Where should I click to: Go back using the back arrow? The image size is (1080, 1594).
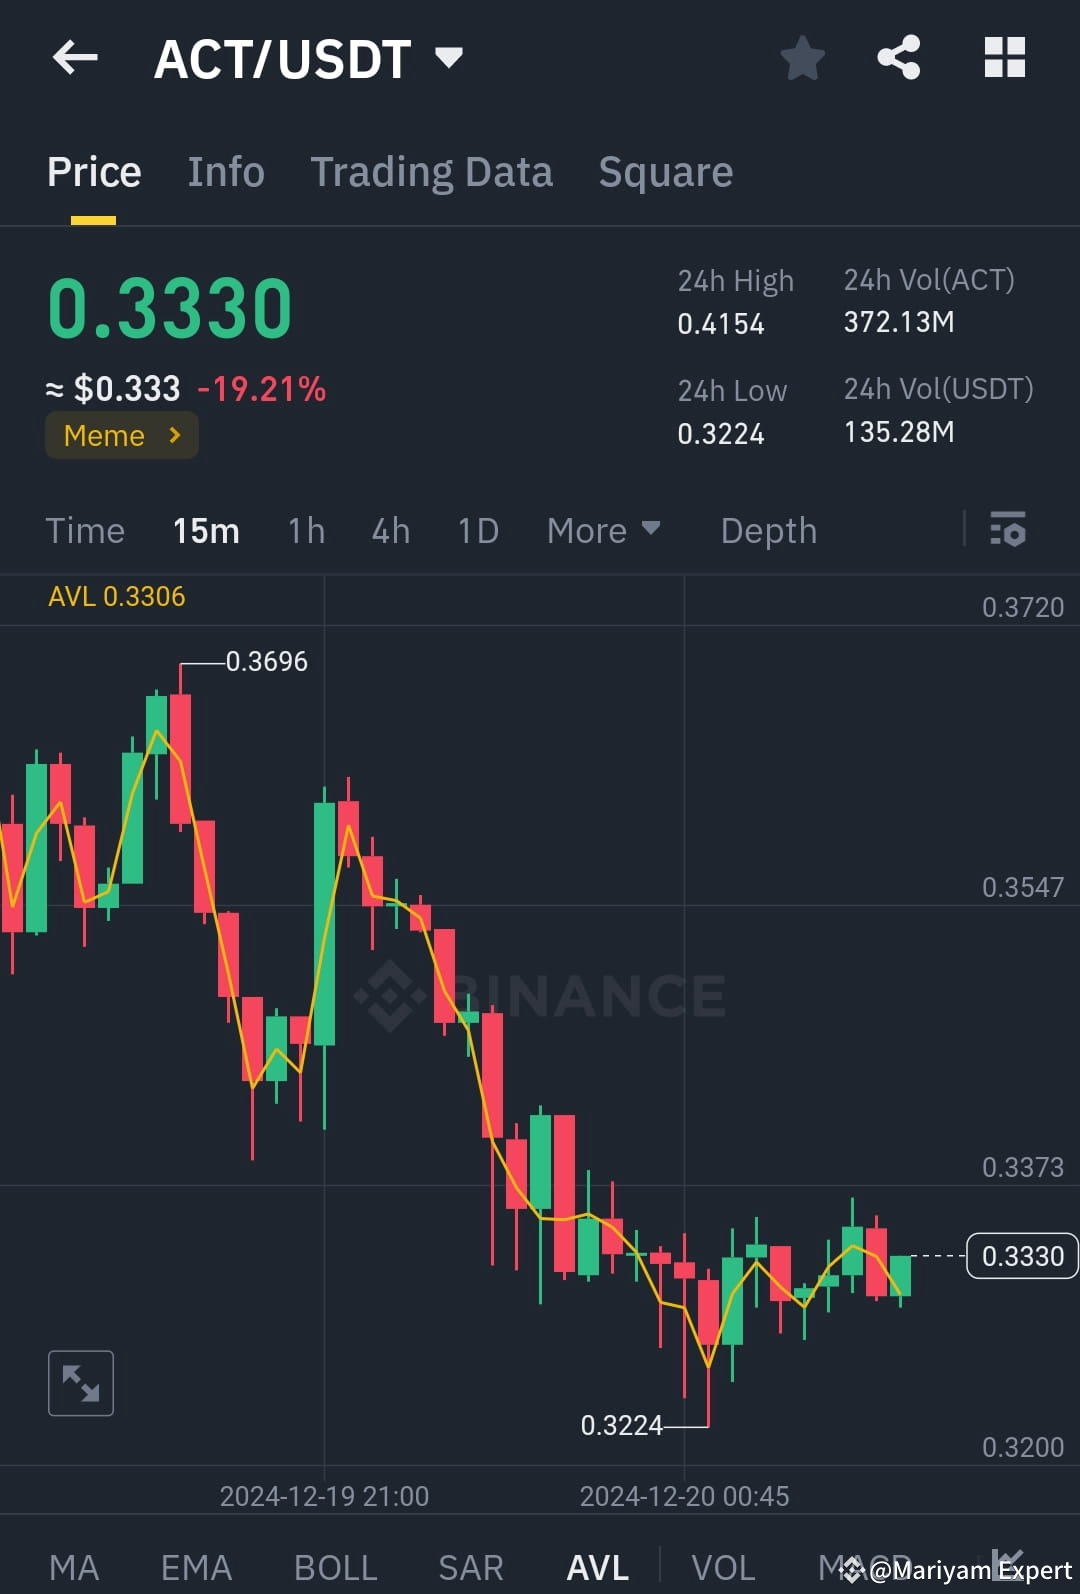pos(74,57)
